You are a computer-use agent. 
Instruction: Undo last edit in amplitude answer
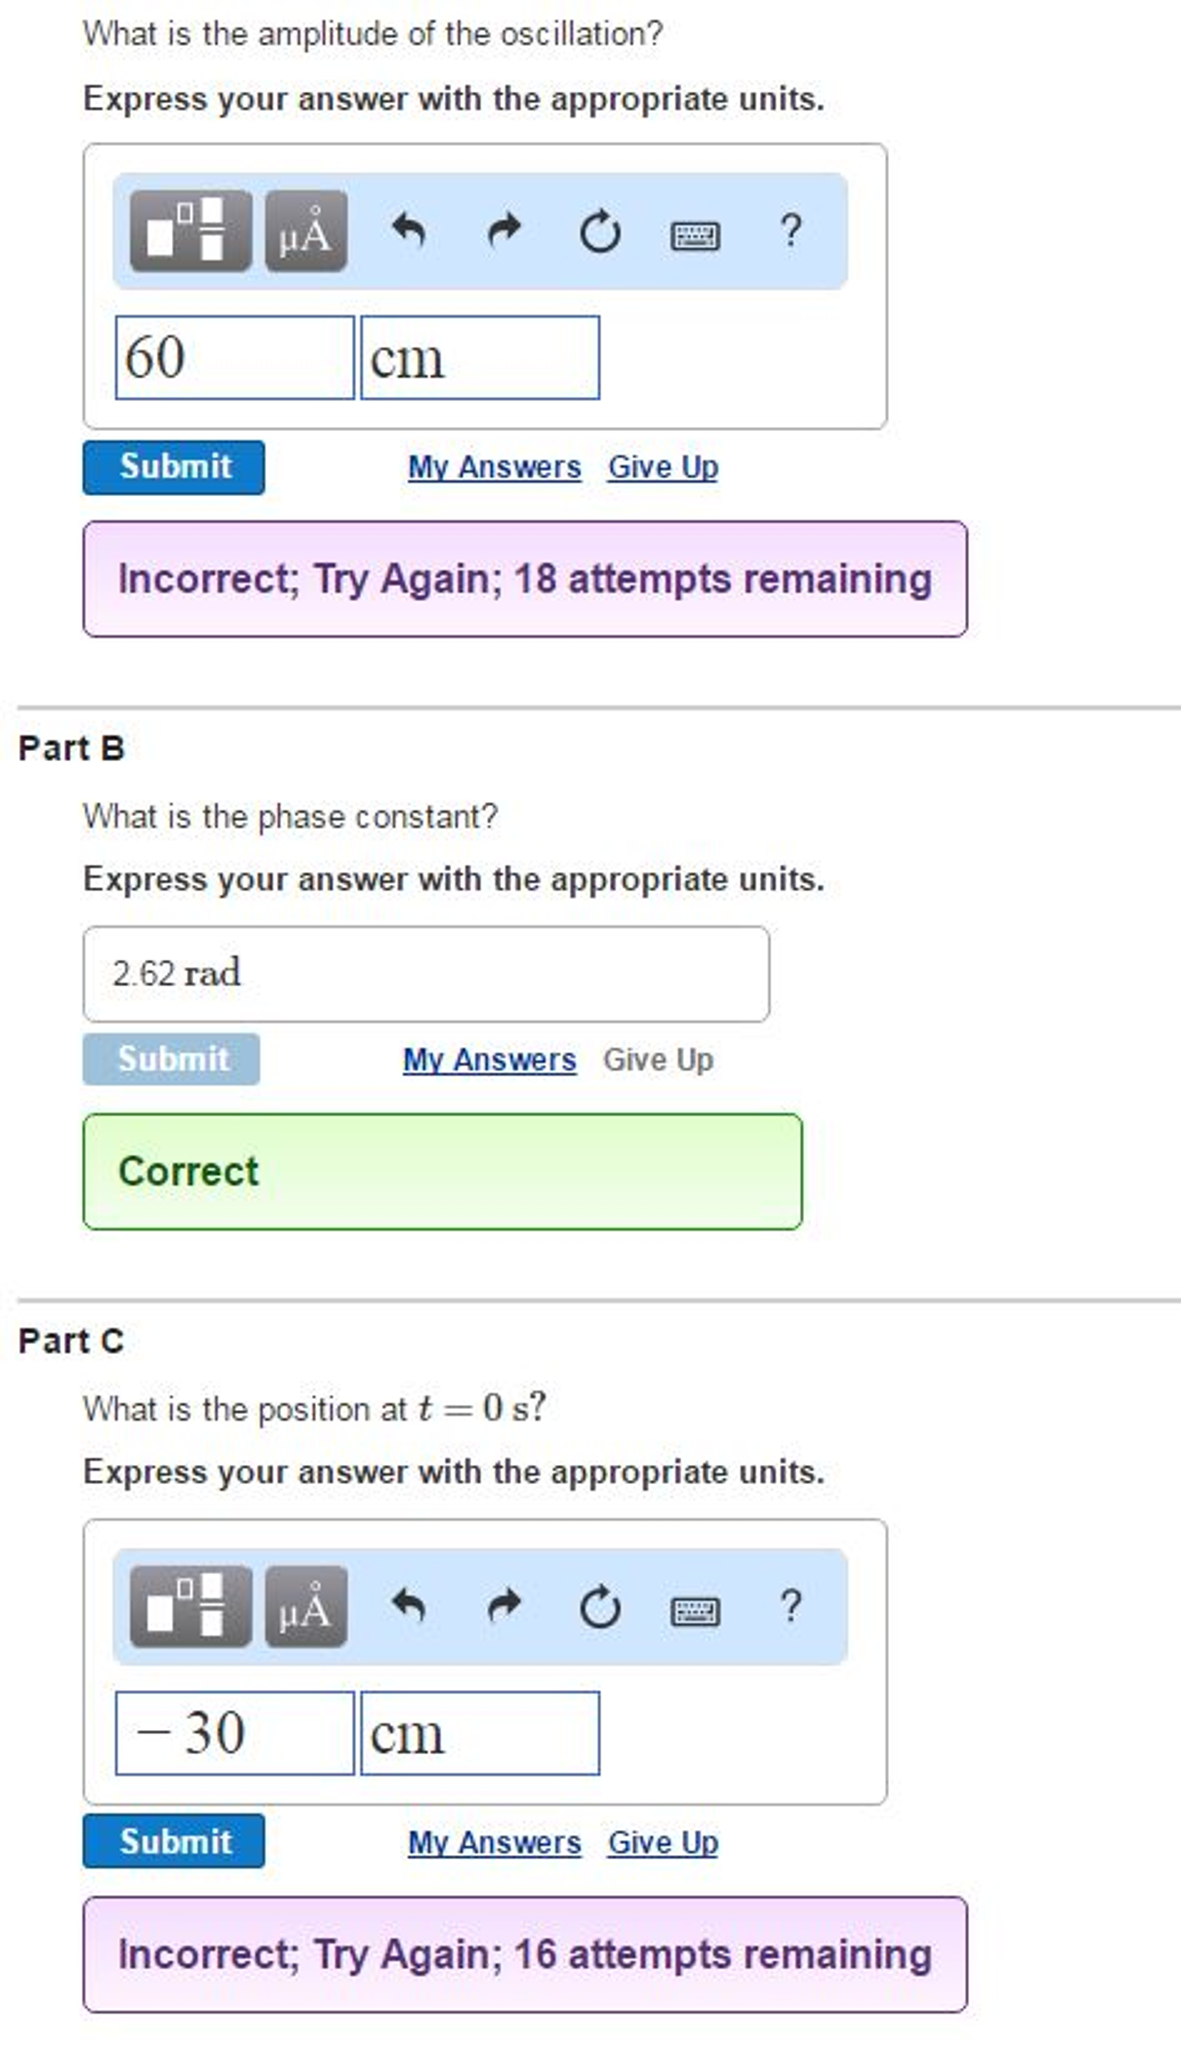[x=408, y=231]
